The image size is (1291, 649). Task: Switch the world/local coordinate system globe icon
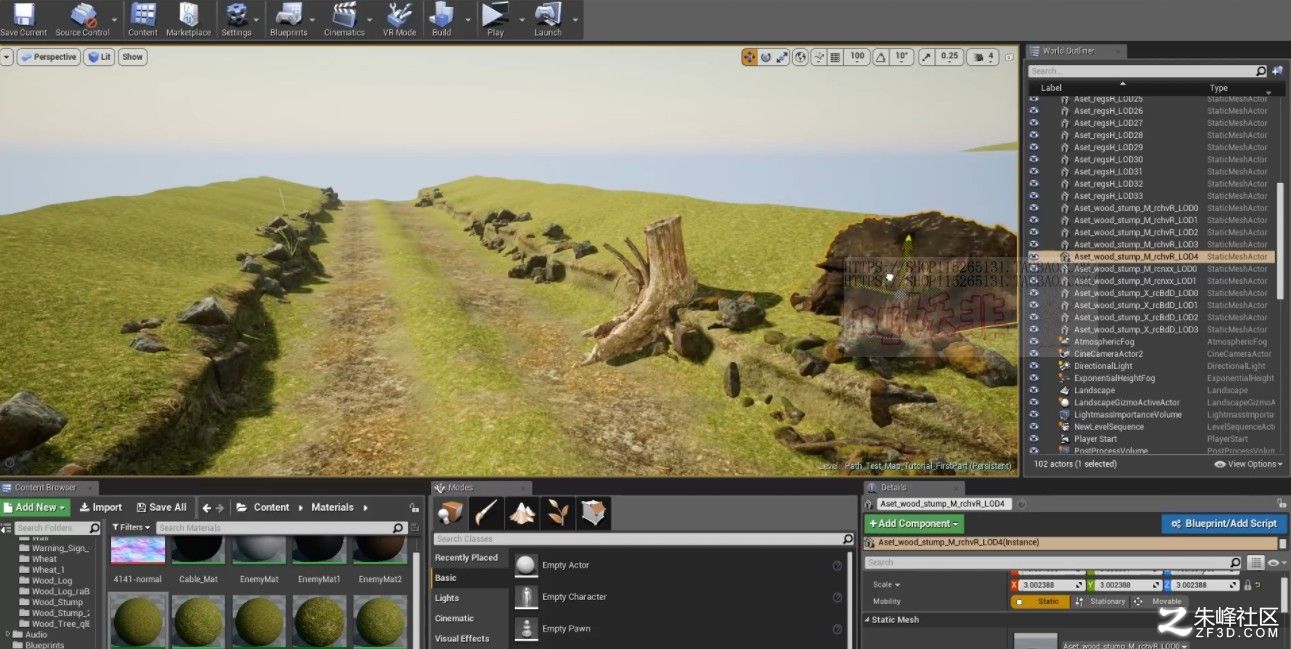pyautogui.click(x=800, y=57)
